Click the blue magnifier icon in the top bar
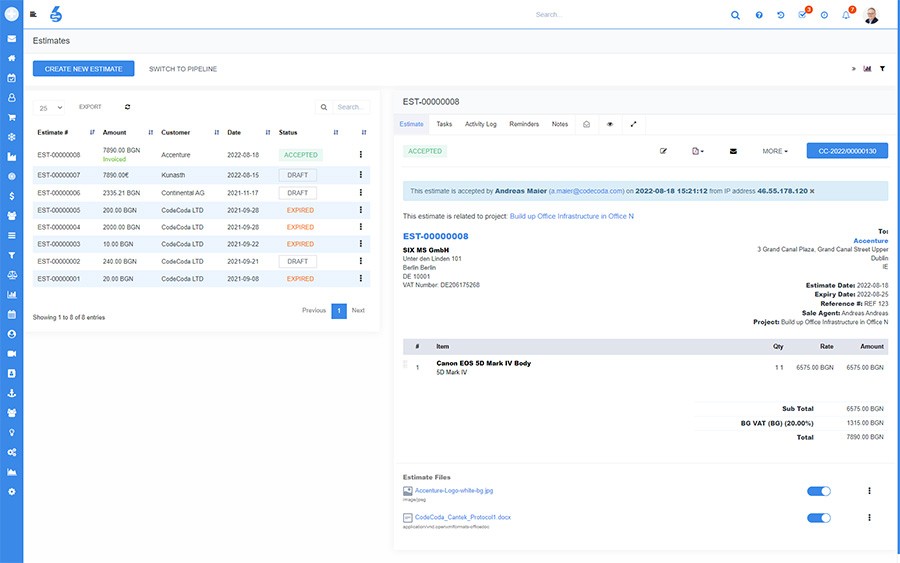This screenshot has height=563, width=900. 735,15
